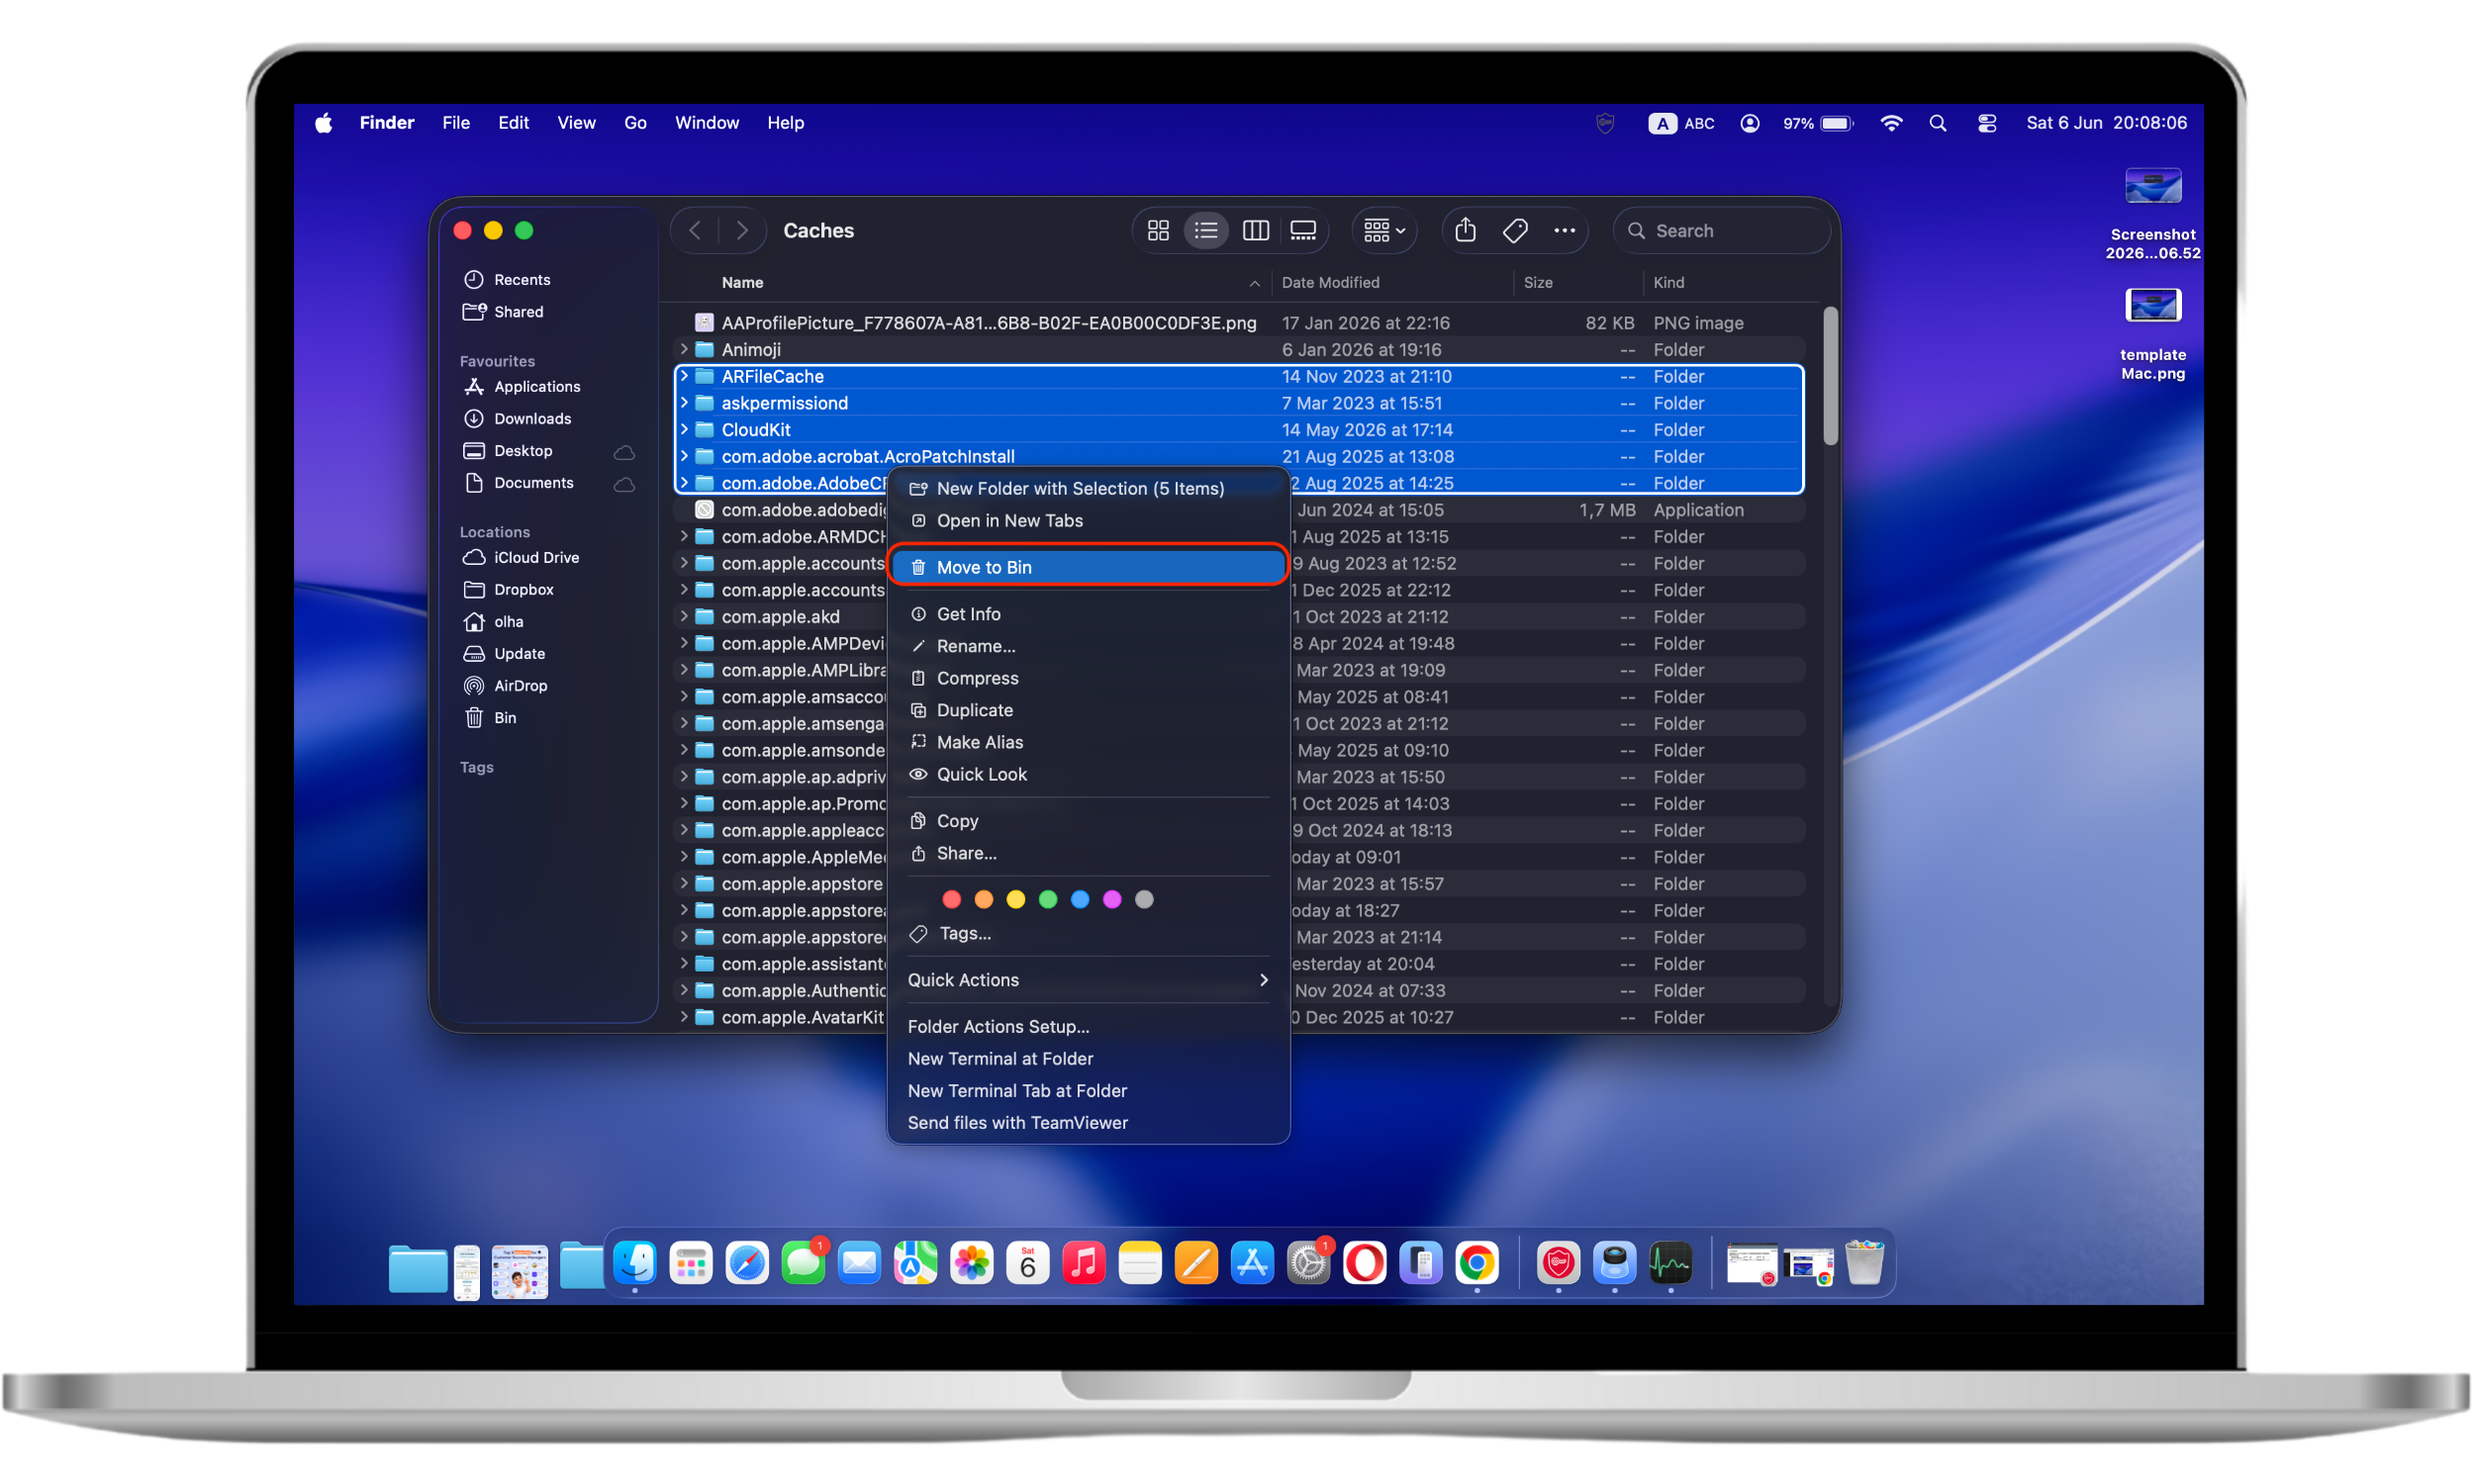Open the Go menu in menu bar
This screenshot has height=1484, width=2474.
pyautogui.click(x=635, y=123)
